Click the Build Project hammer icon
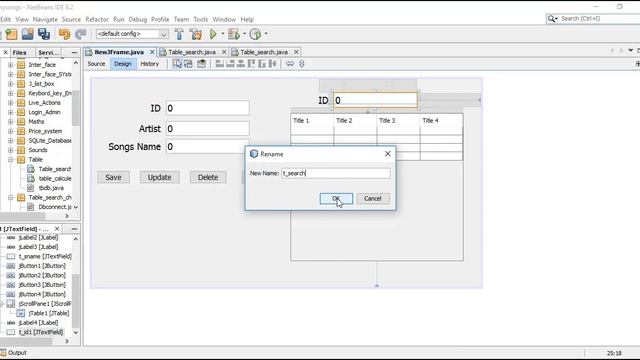Image resolution: width=640 pixels, height=360 pixels. [x=179, y=34]
